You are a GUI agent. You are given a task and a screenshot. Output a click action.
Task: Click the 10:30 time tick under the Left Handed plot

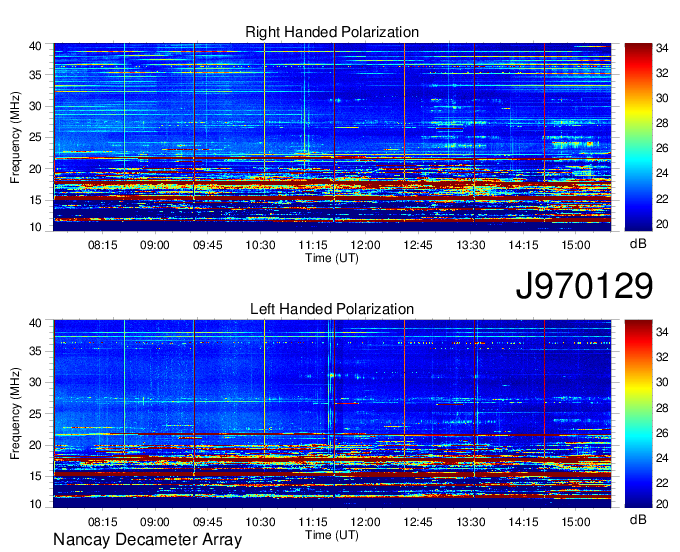point(260,522)
